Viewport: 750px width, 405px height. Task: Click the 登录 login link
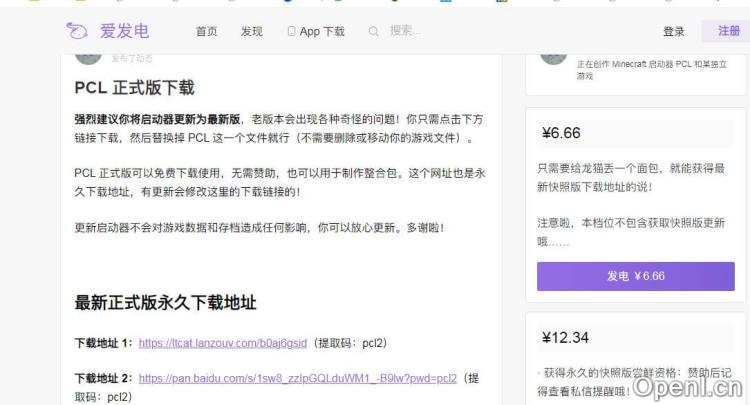click(674, 31)
